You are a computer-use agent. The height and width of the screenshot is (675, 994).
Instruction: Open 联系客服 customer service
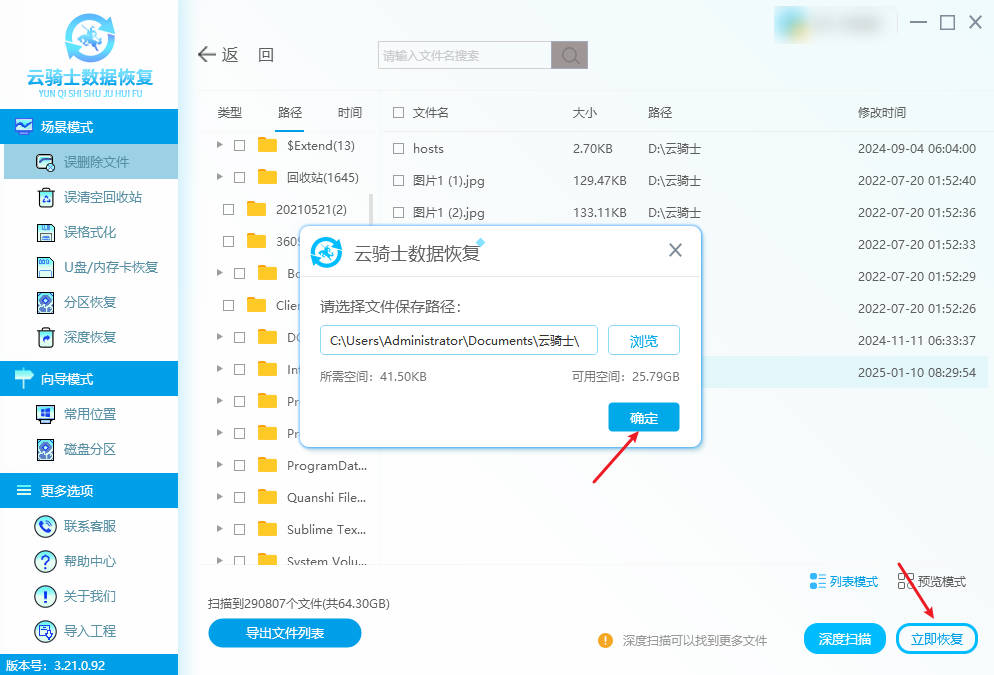coord(45,526)
